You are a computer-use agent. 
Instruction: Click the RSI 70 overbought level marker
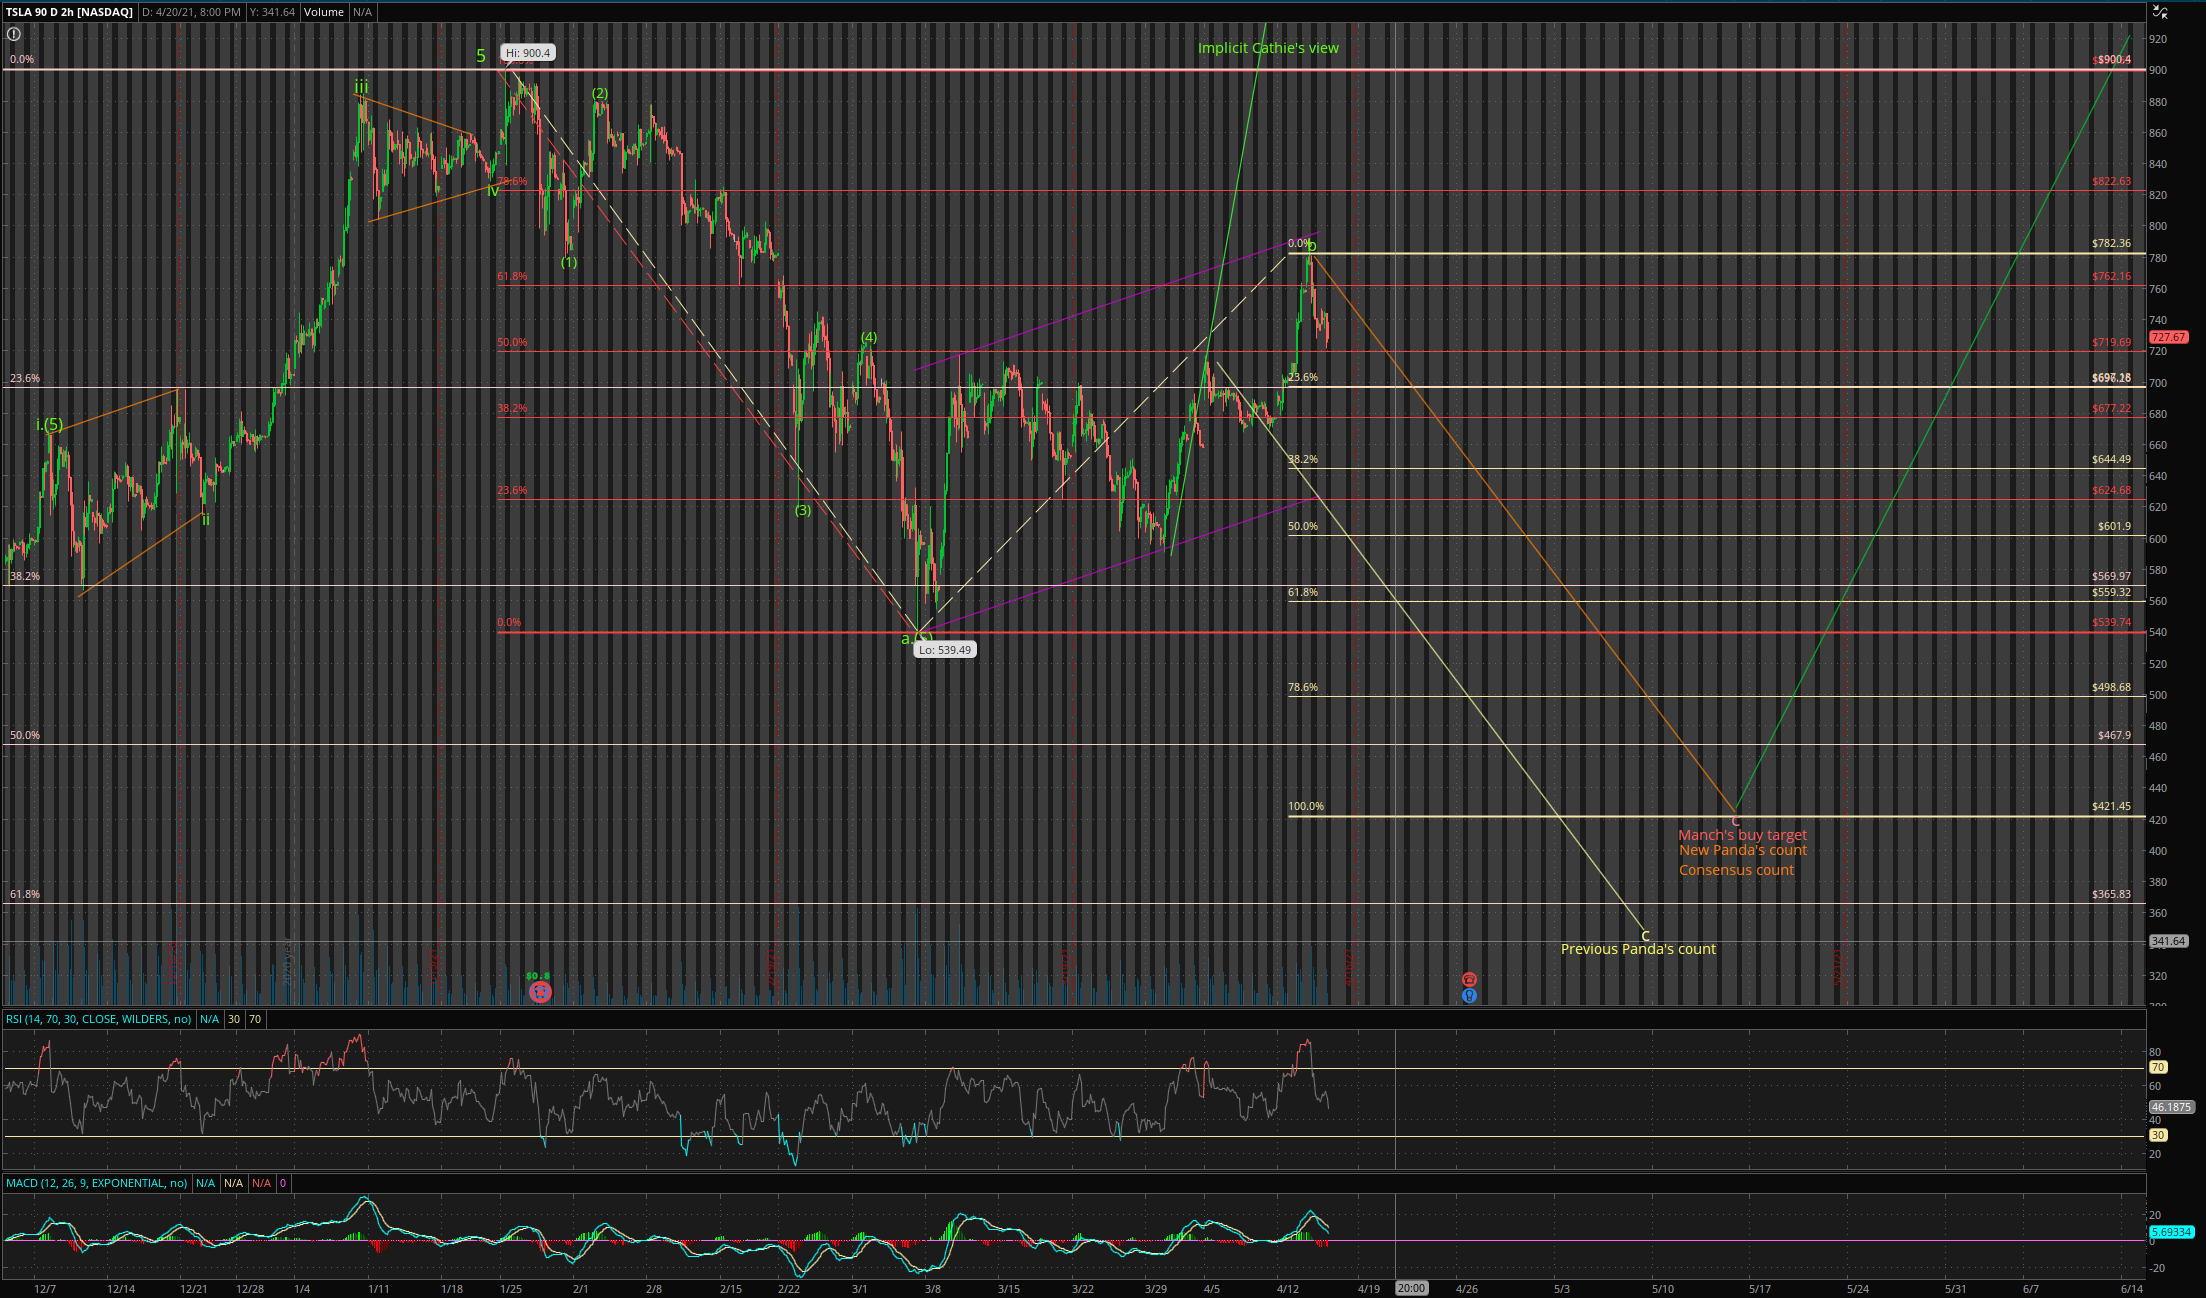click(2158, 1068)
